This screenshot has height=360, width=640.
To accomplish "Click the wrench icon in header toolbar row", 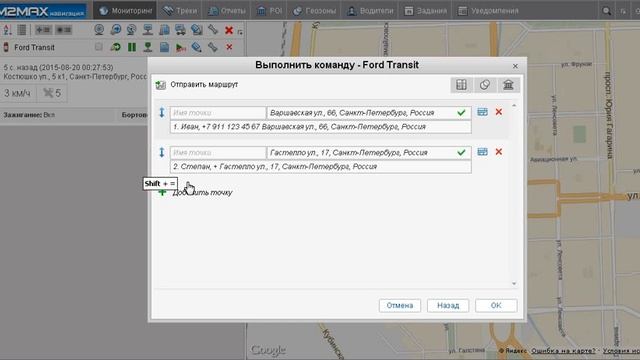I will (x=213, y=29).
